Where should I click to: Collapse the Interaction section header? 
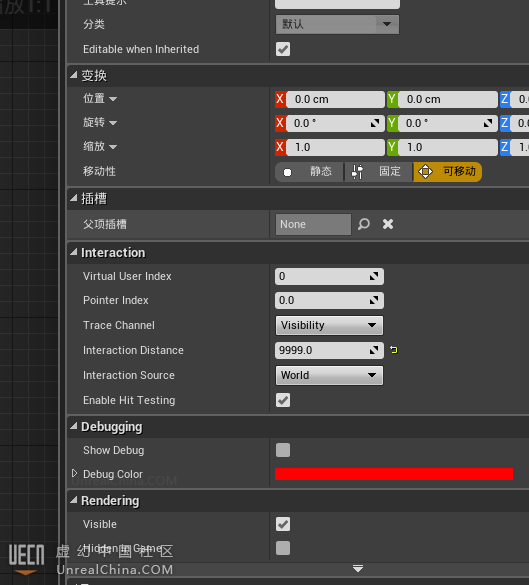tap(73, 253)
